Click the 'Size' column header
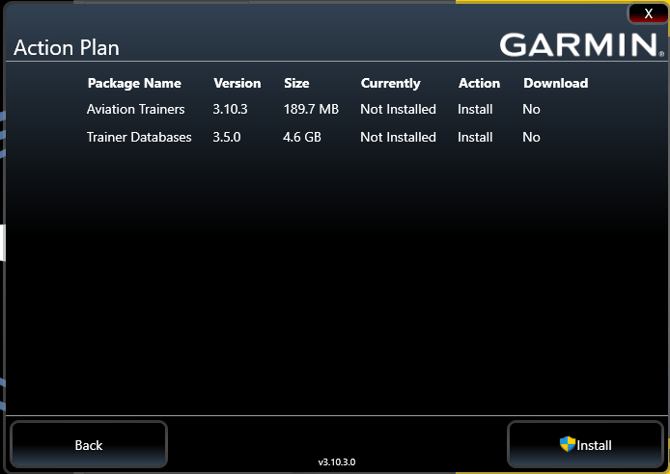The width and height of the screenshot is (670, 474). coord(297,83)
